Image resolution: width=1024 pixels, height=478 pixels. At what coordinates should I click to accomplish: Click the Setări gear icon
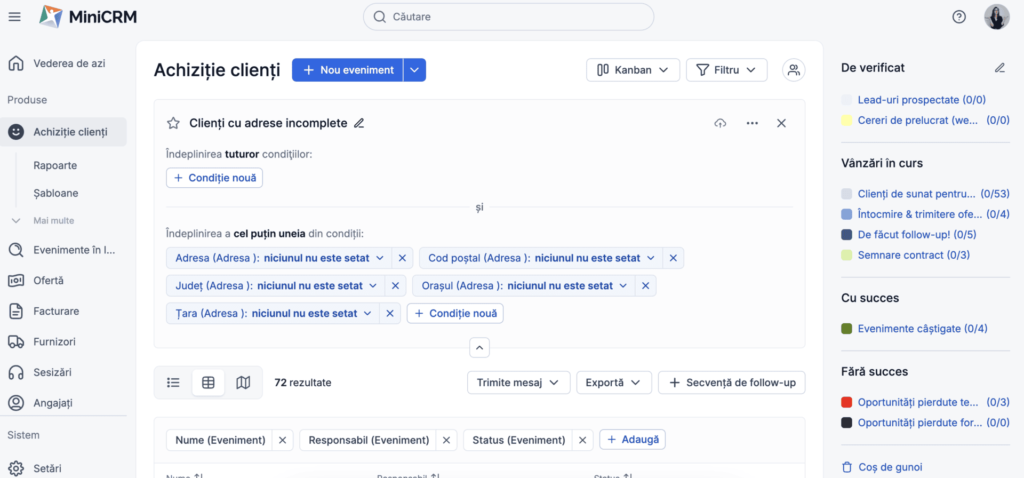coord(16,468)
